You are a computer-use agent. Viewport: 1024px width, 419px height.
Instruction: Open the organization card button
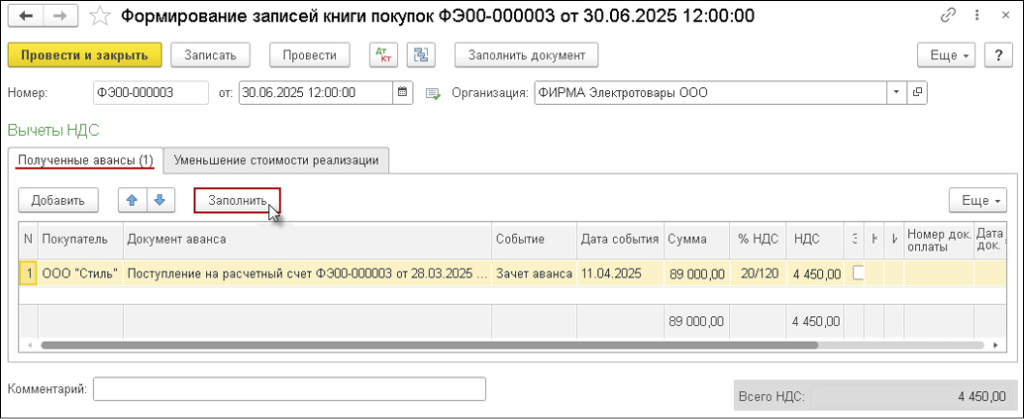[917, 93]
